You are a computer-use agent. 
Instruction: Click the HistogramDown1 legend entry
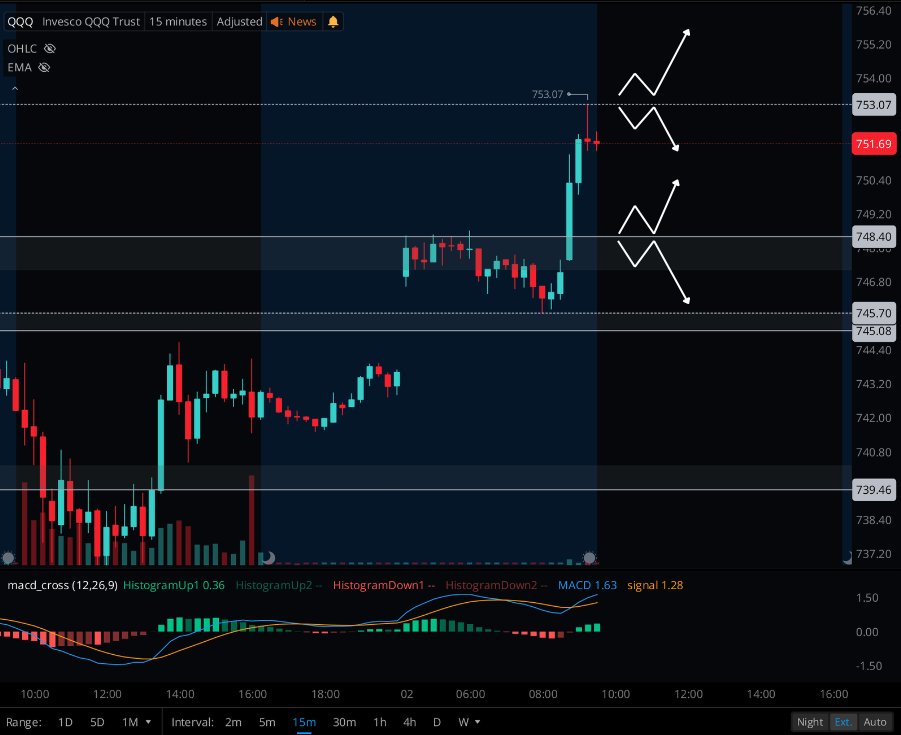point(383,585)
